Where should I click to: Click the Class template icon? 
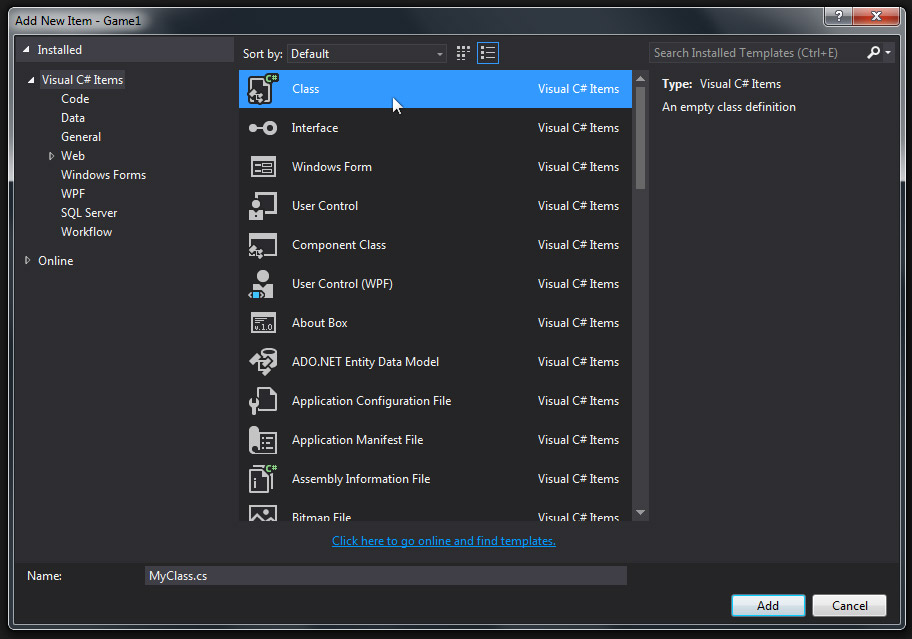(262, 89)
